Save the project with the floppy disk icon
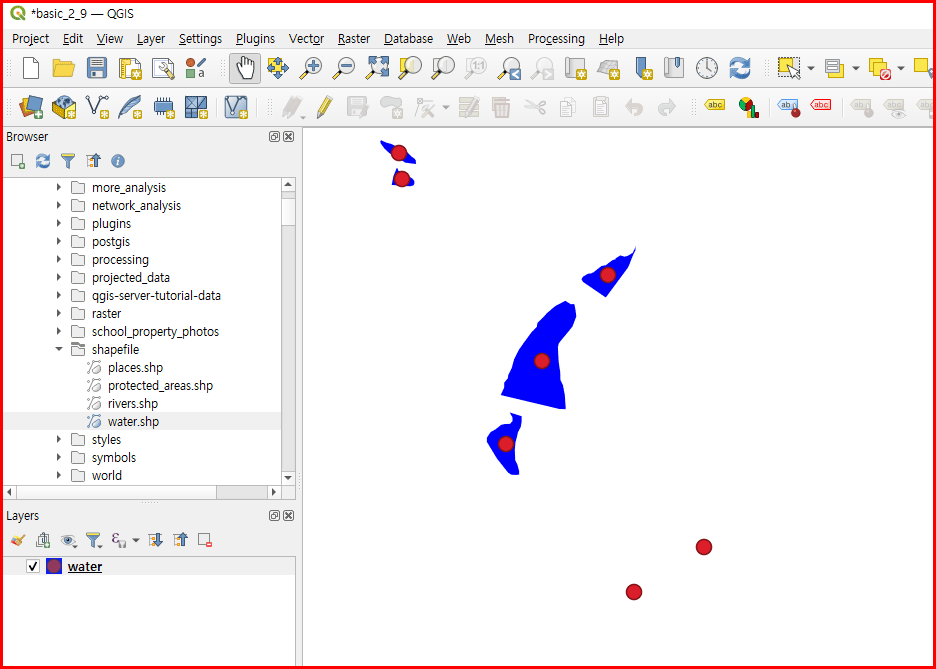 click(97, 68)
